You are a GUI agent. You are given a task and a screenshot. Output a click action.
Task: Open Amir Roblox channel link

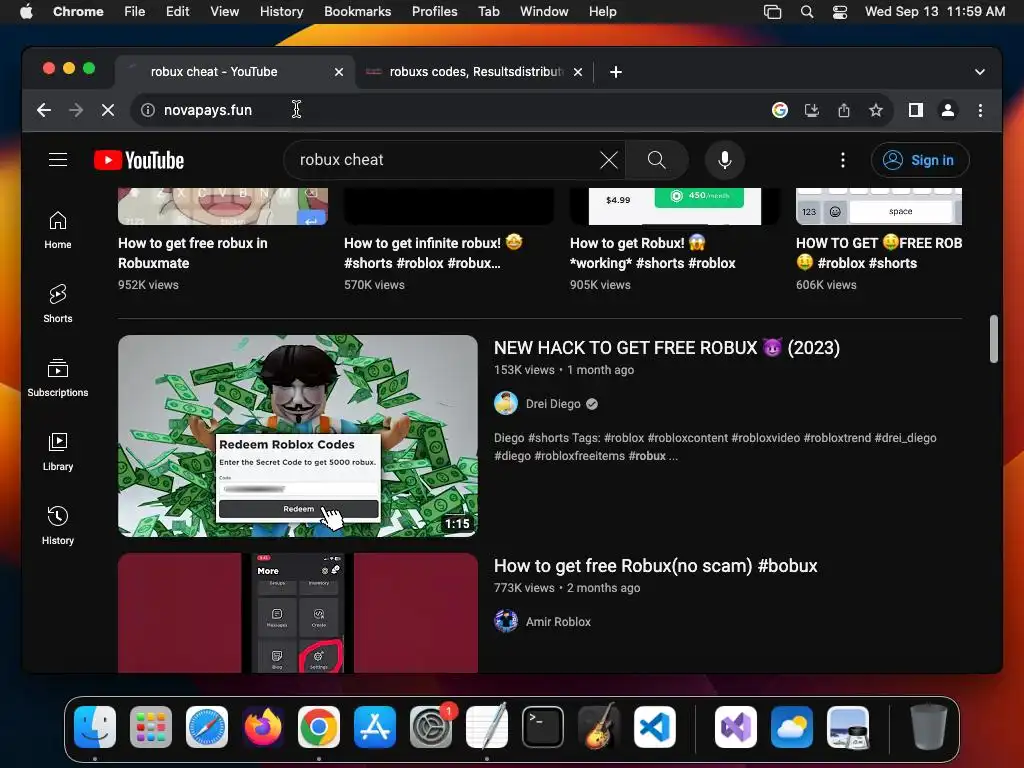558,622
